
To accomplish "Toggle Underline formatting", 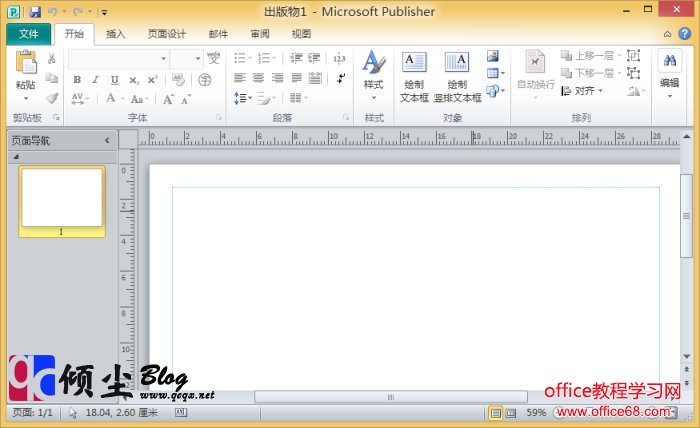I will click(x=114, y=80).
